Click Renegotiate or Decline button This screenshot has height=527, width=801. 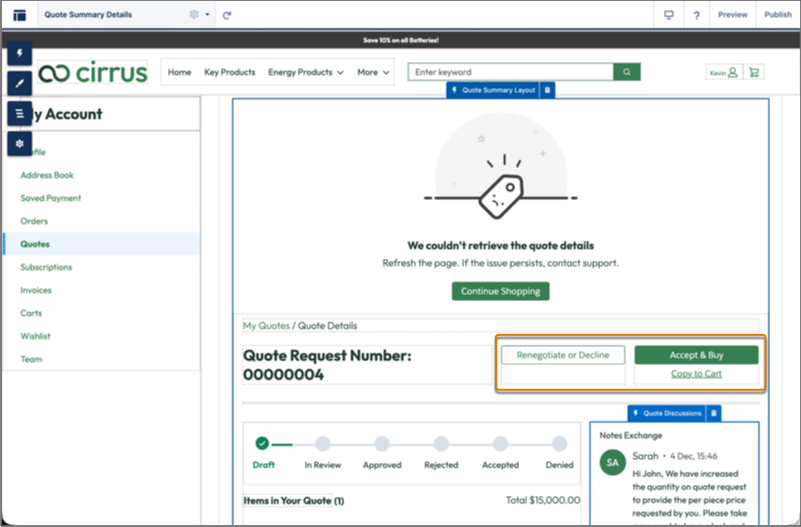tap(563, 355)
